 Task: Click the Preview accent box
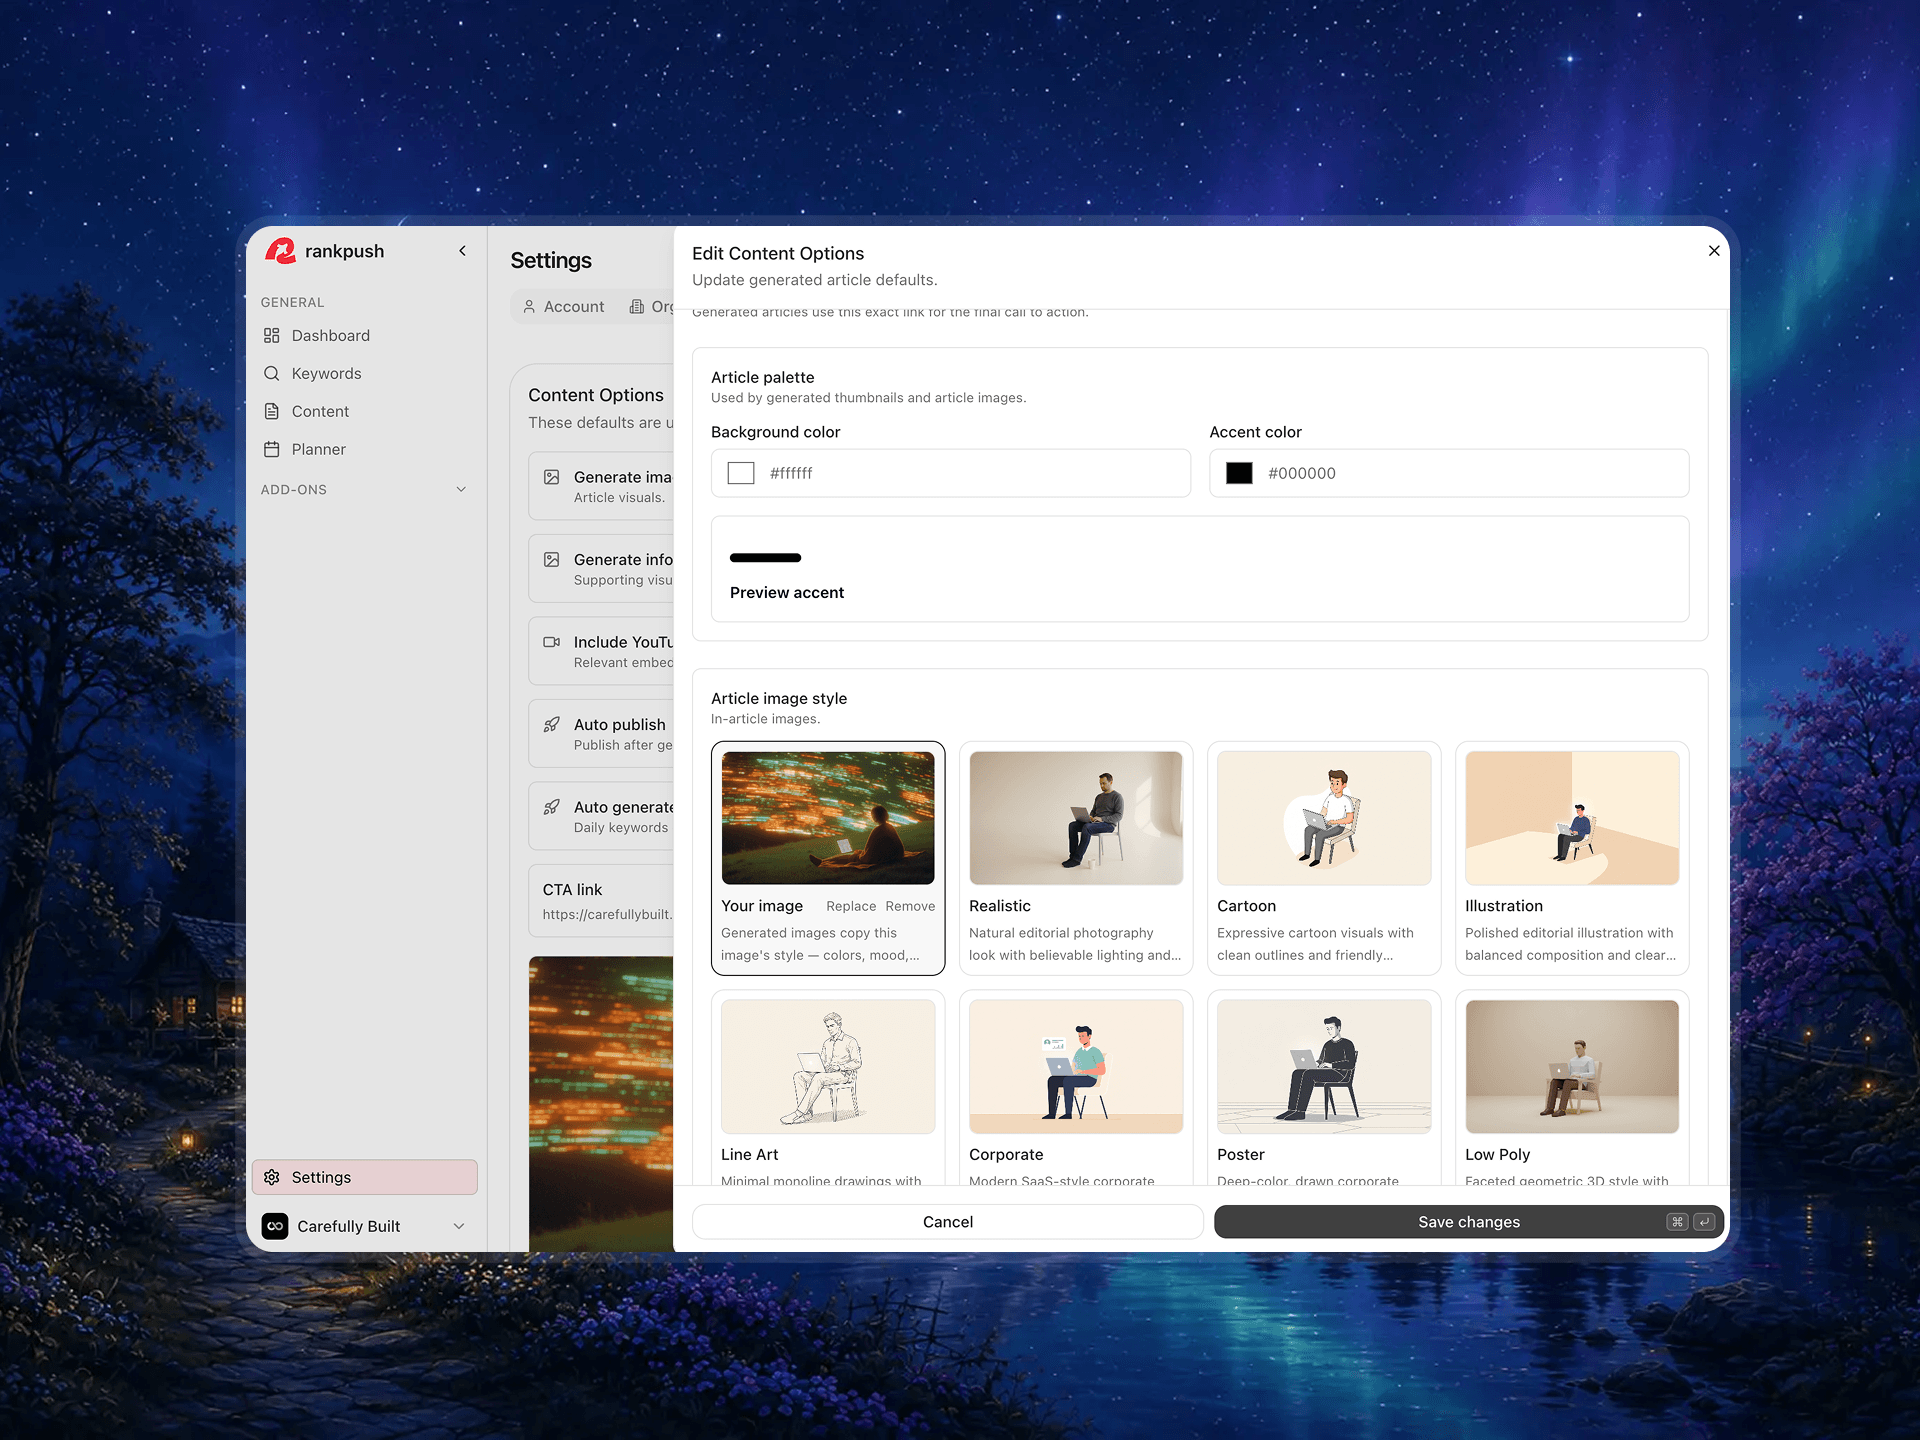[1200, 569]
